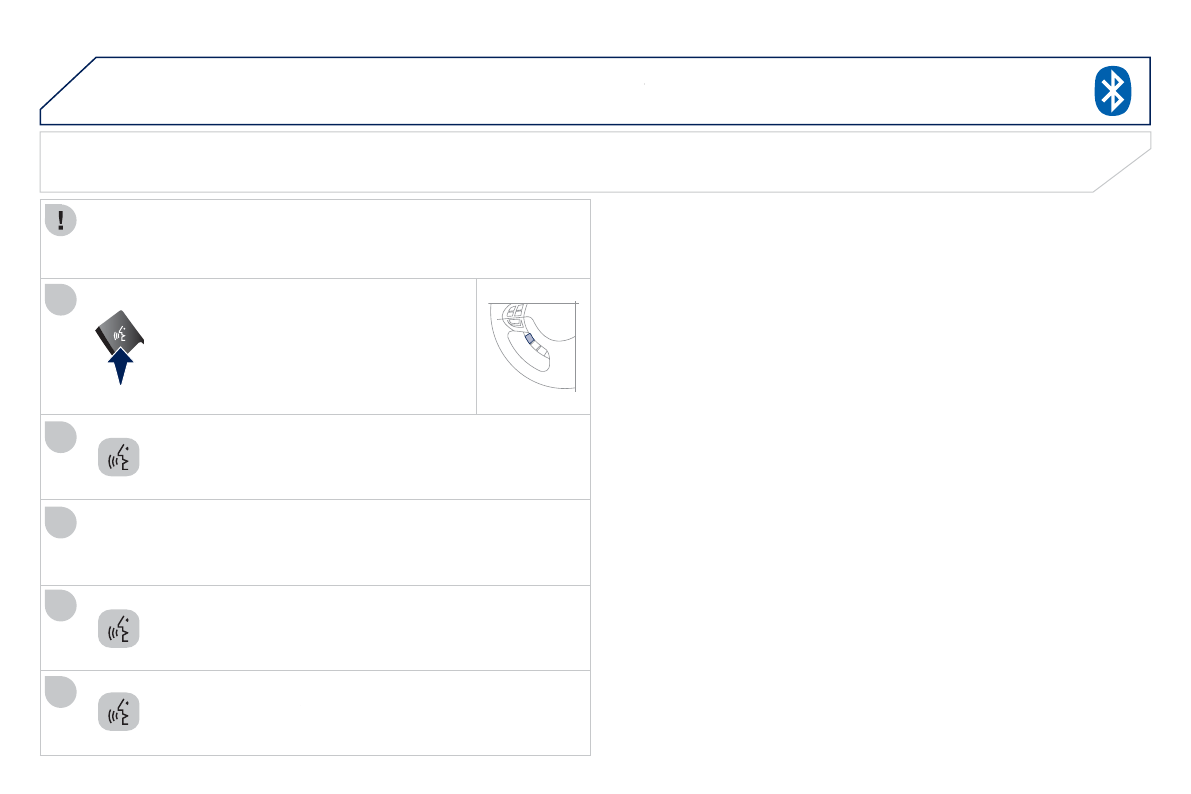Click the gray circle marker of step two

point(60,436)
